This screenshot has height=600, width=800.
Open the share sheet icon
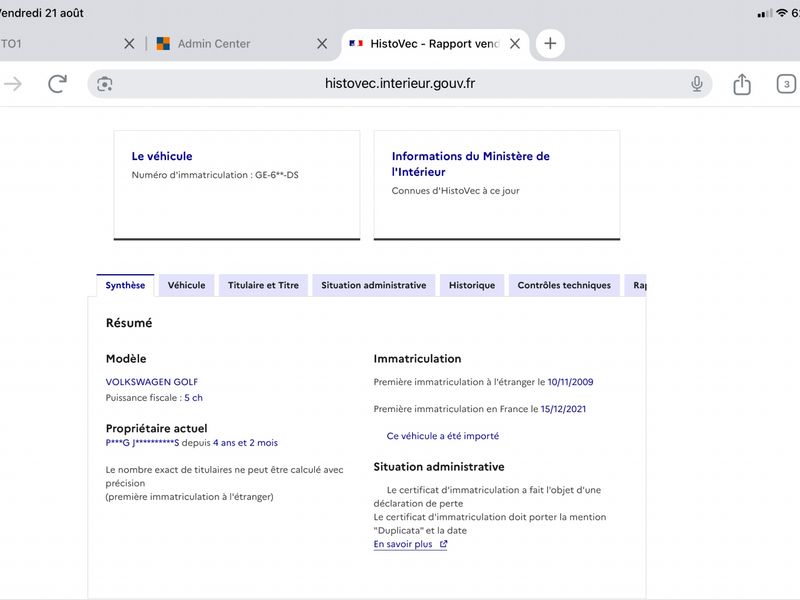tap(742, 84)
